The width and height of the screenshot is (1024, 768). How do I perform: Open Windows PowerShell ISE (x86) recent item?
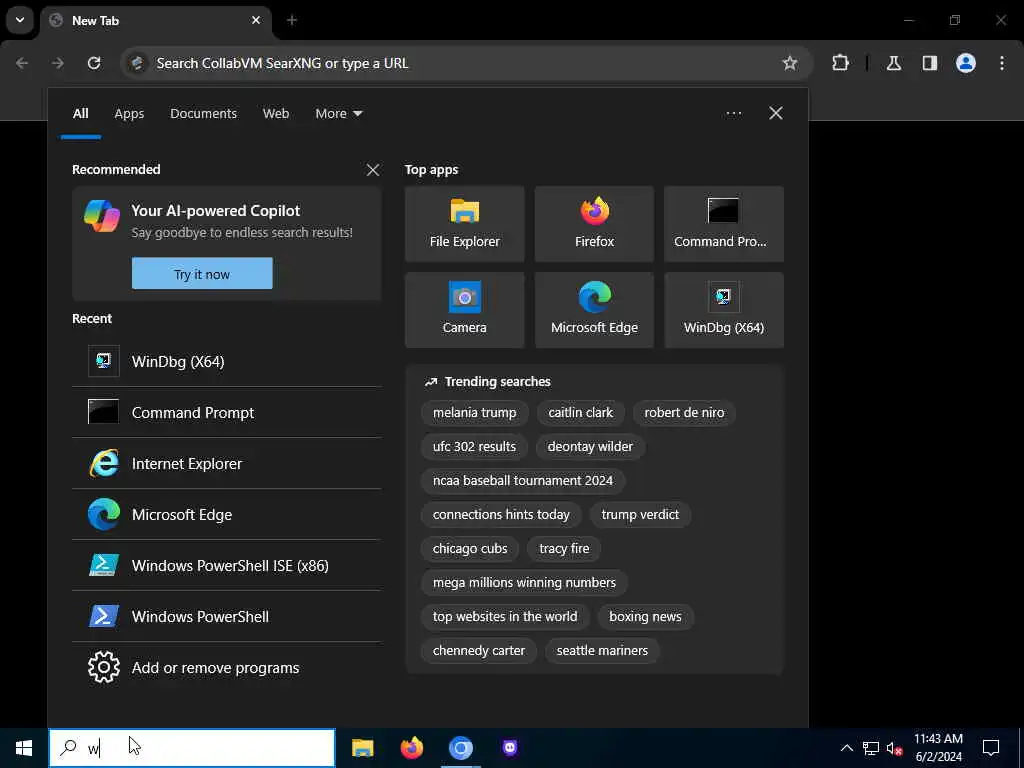(227, 565)
